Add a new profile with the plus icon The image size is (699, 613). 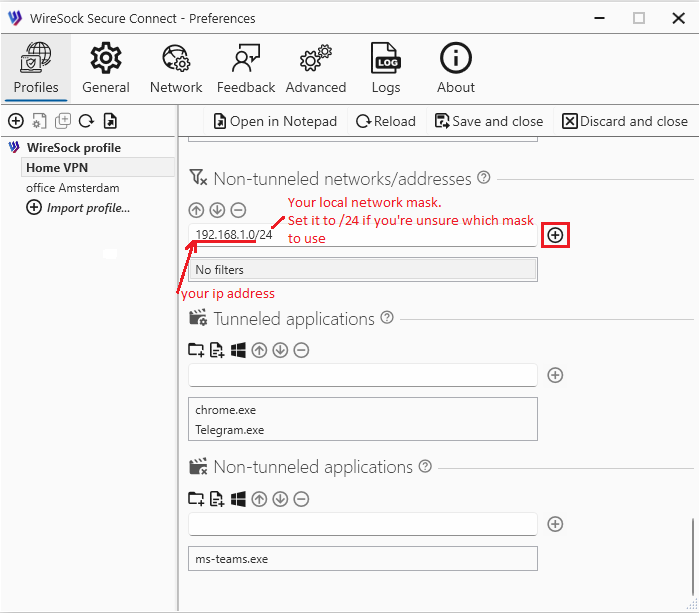point(16,121)
